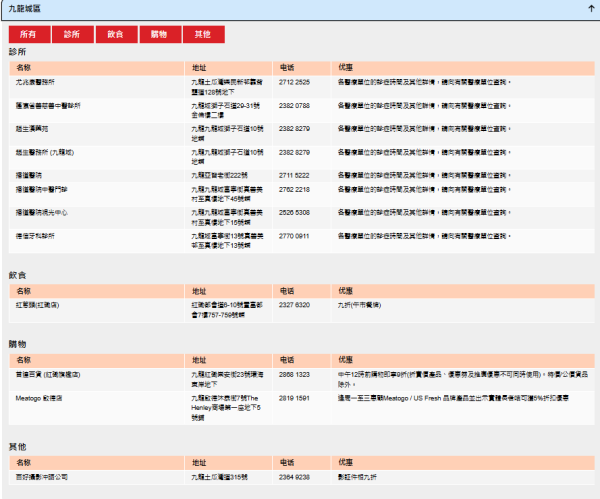Select the phone number 2712 2525
600x499 pixels.
pos(294,82)
